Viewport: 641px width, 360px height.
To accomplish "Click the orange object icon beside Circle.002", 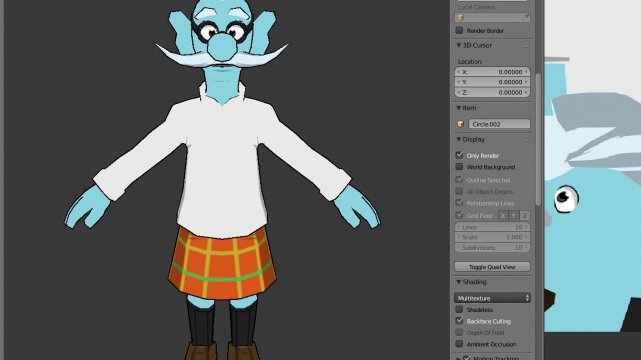I will tap(460, 124).
